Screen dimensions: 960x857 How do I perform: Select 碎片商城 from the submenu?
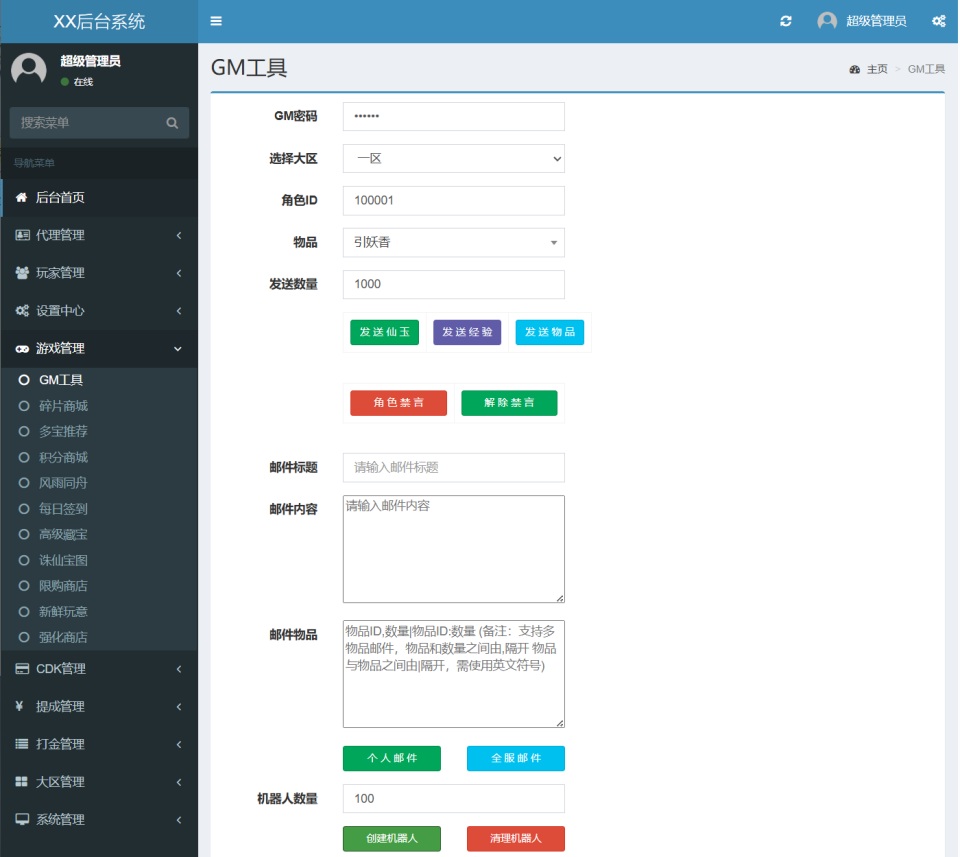coord(65,405)
